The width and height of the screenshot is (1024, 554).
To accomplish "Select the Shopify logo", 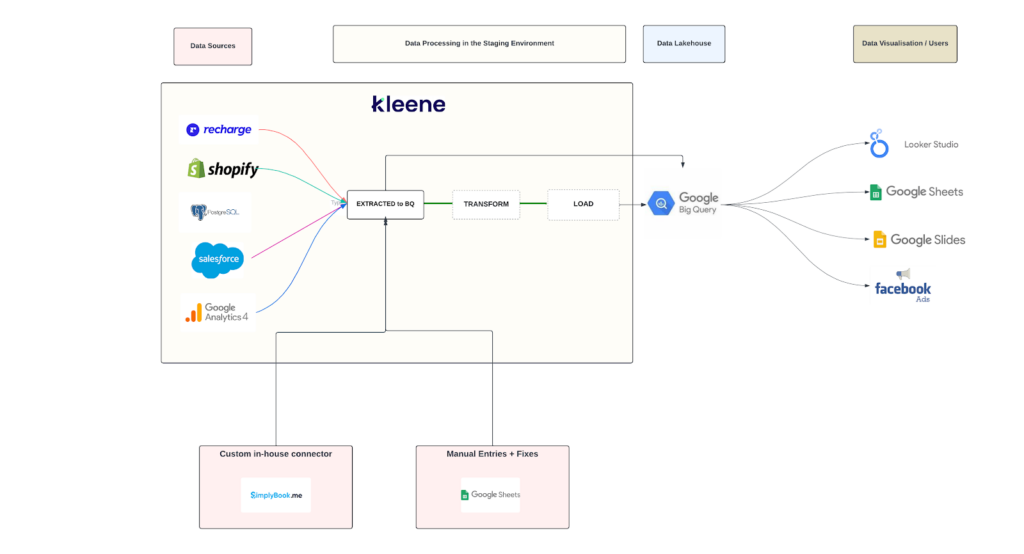I will coord(222,169).
